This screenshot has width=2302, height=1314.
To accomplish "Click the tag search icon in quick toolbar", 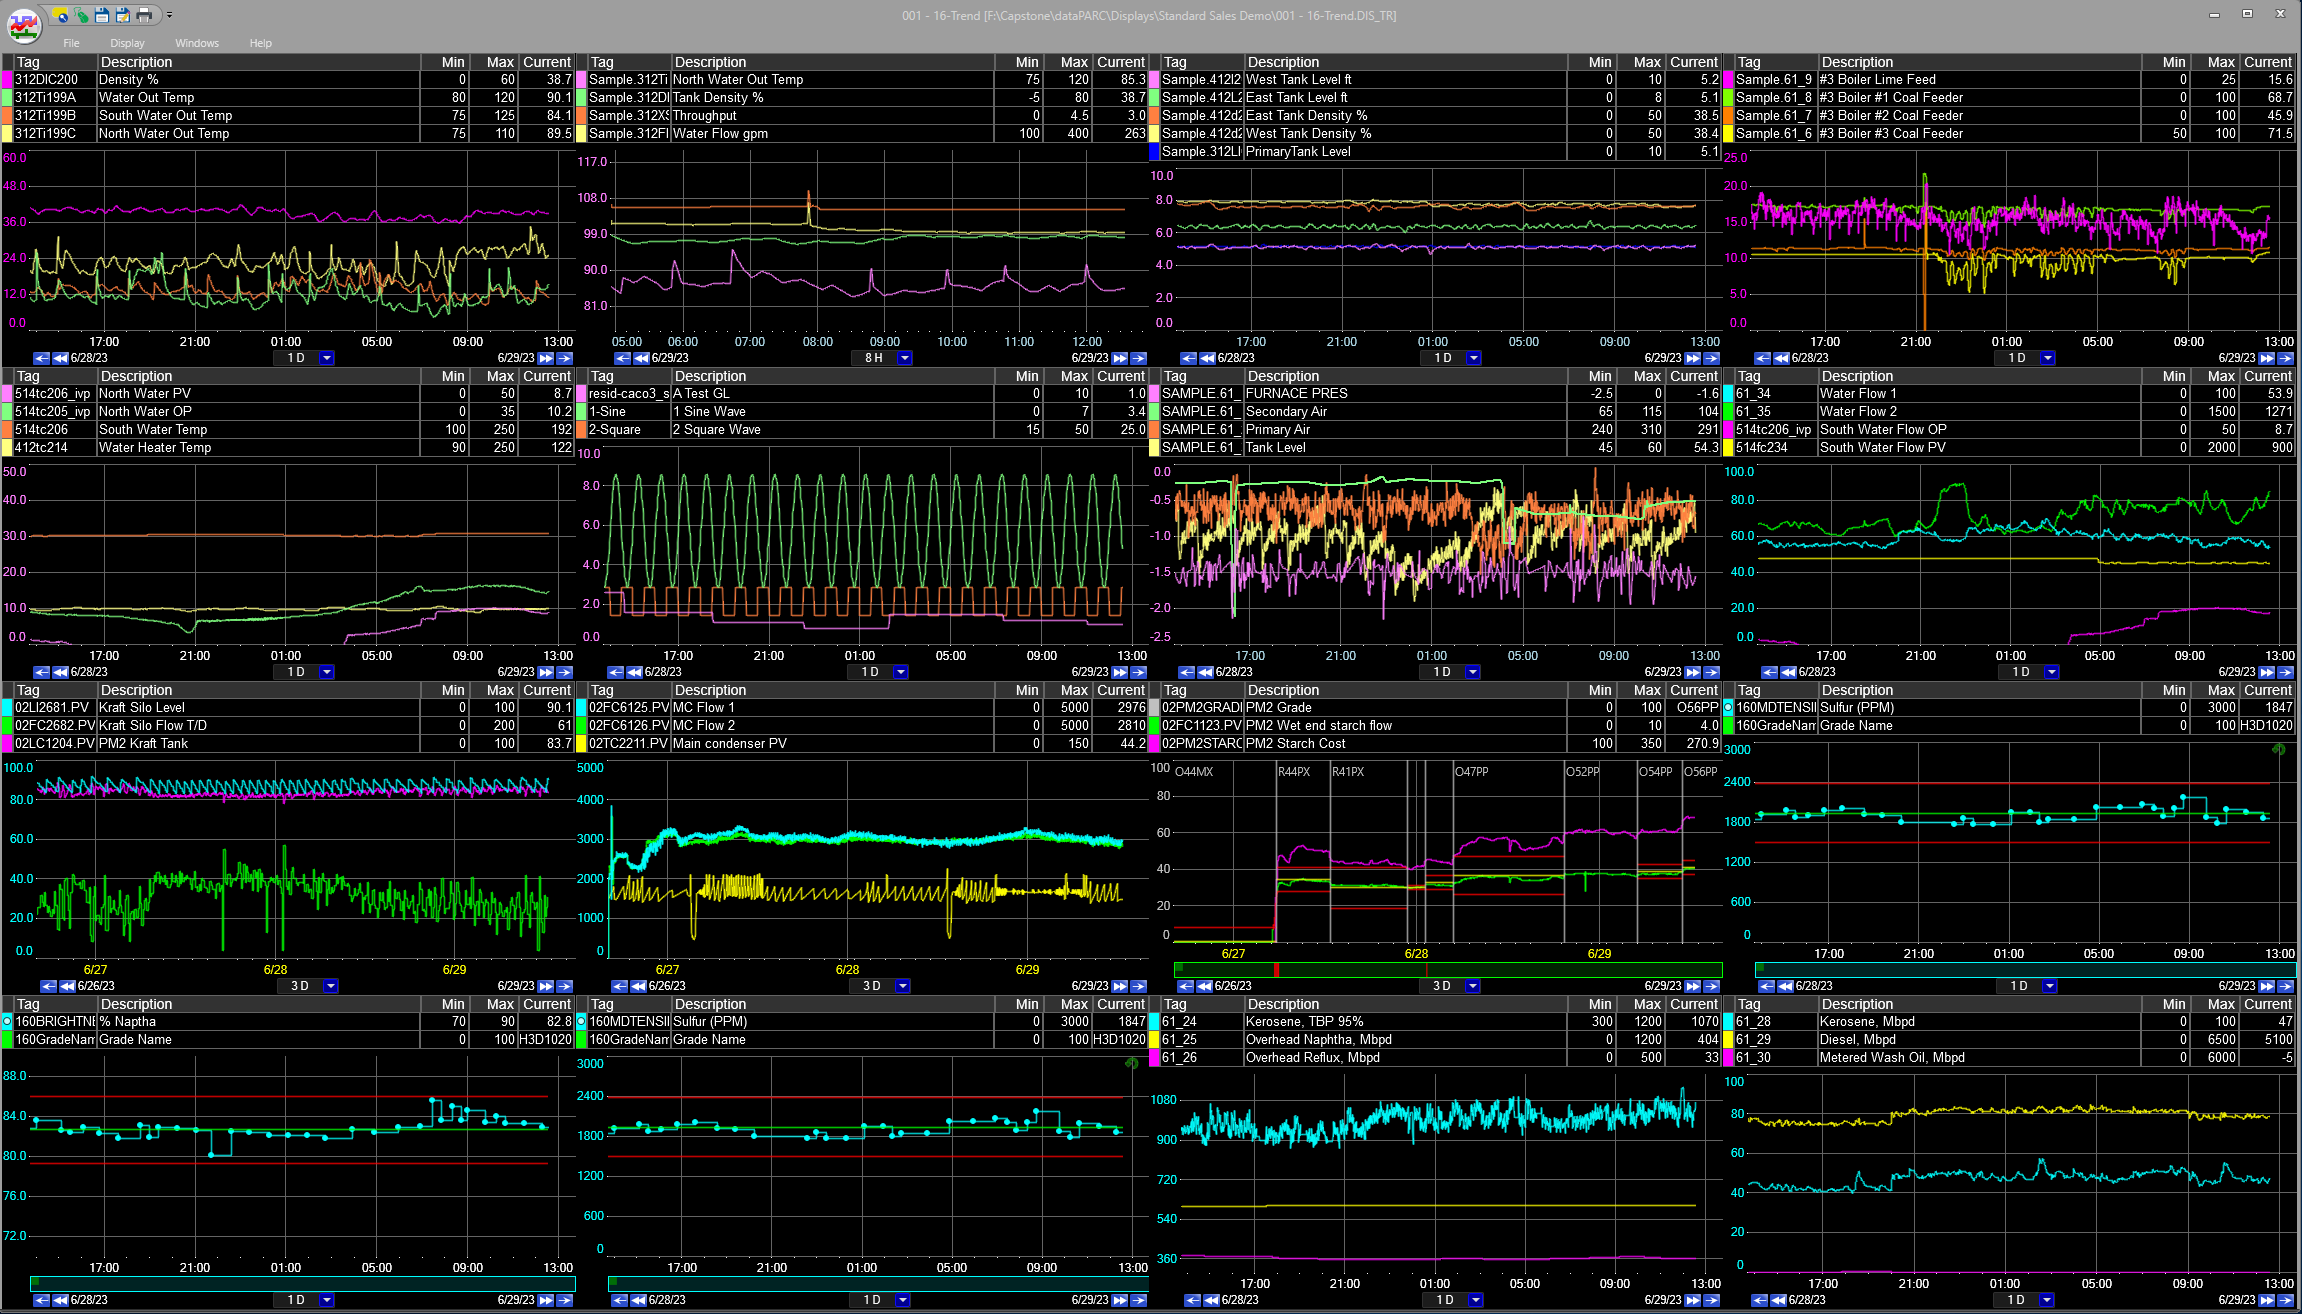I will click(x=62, y=15).
